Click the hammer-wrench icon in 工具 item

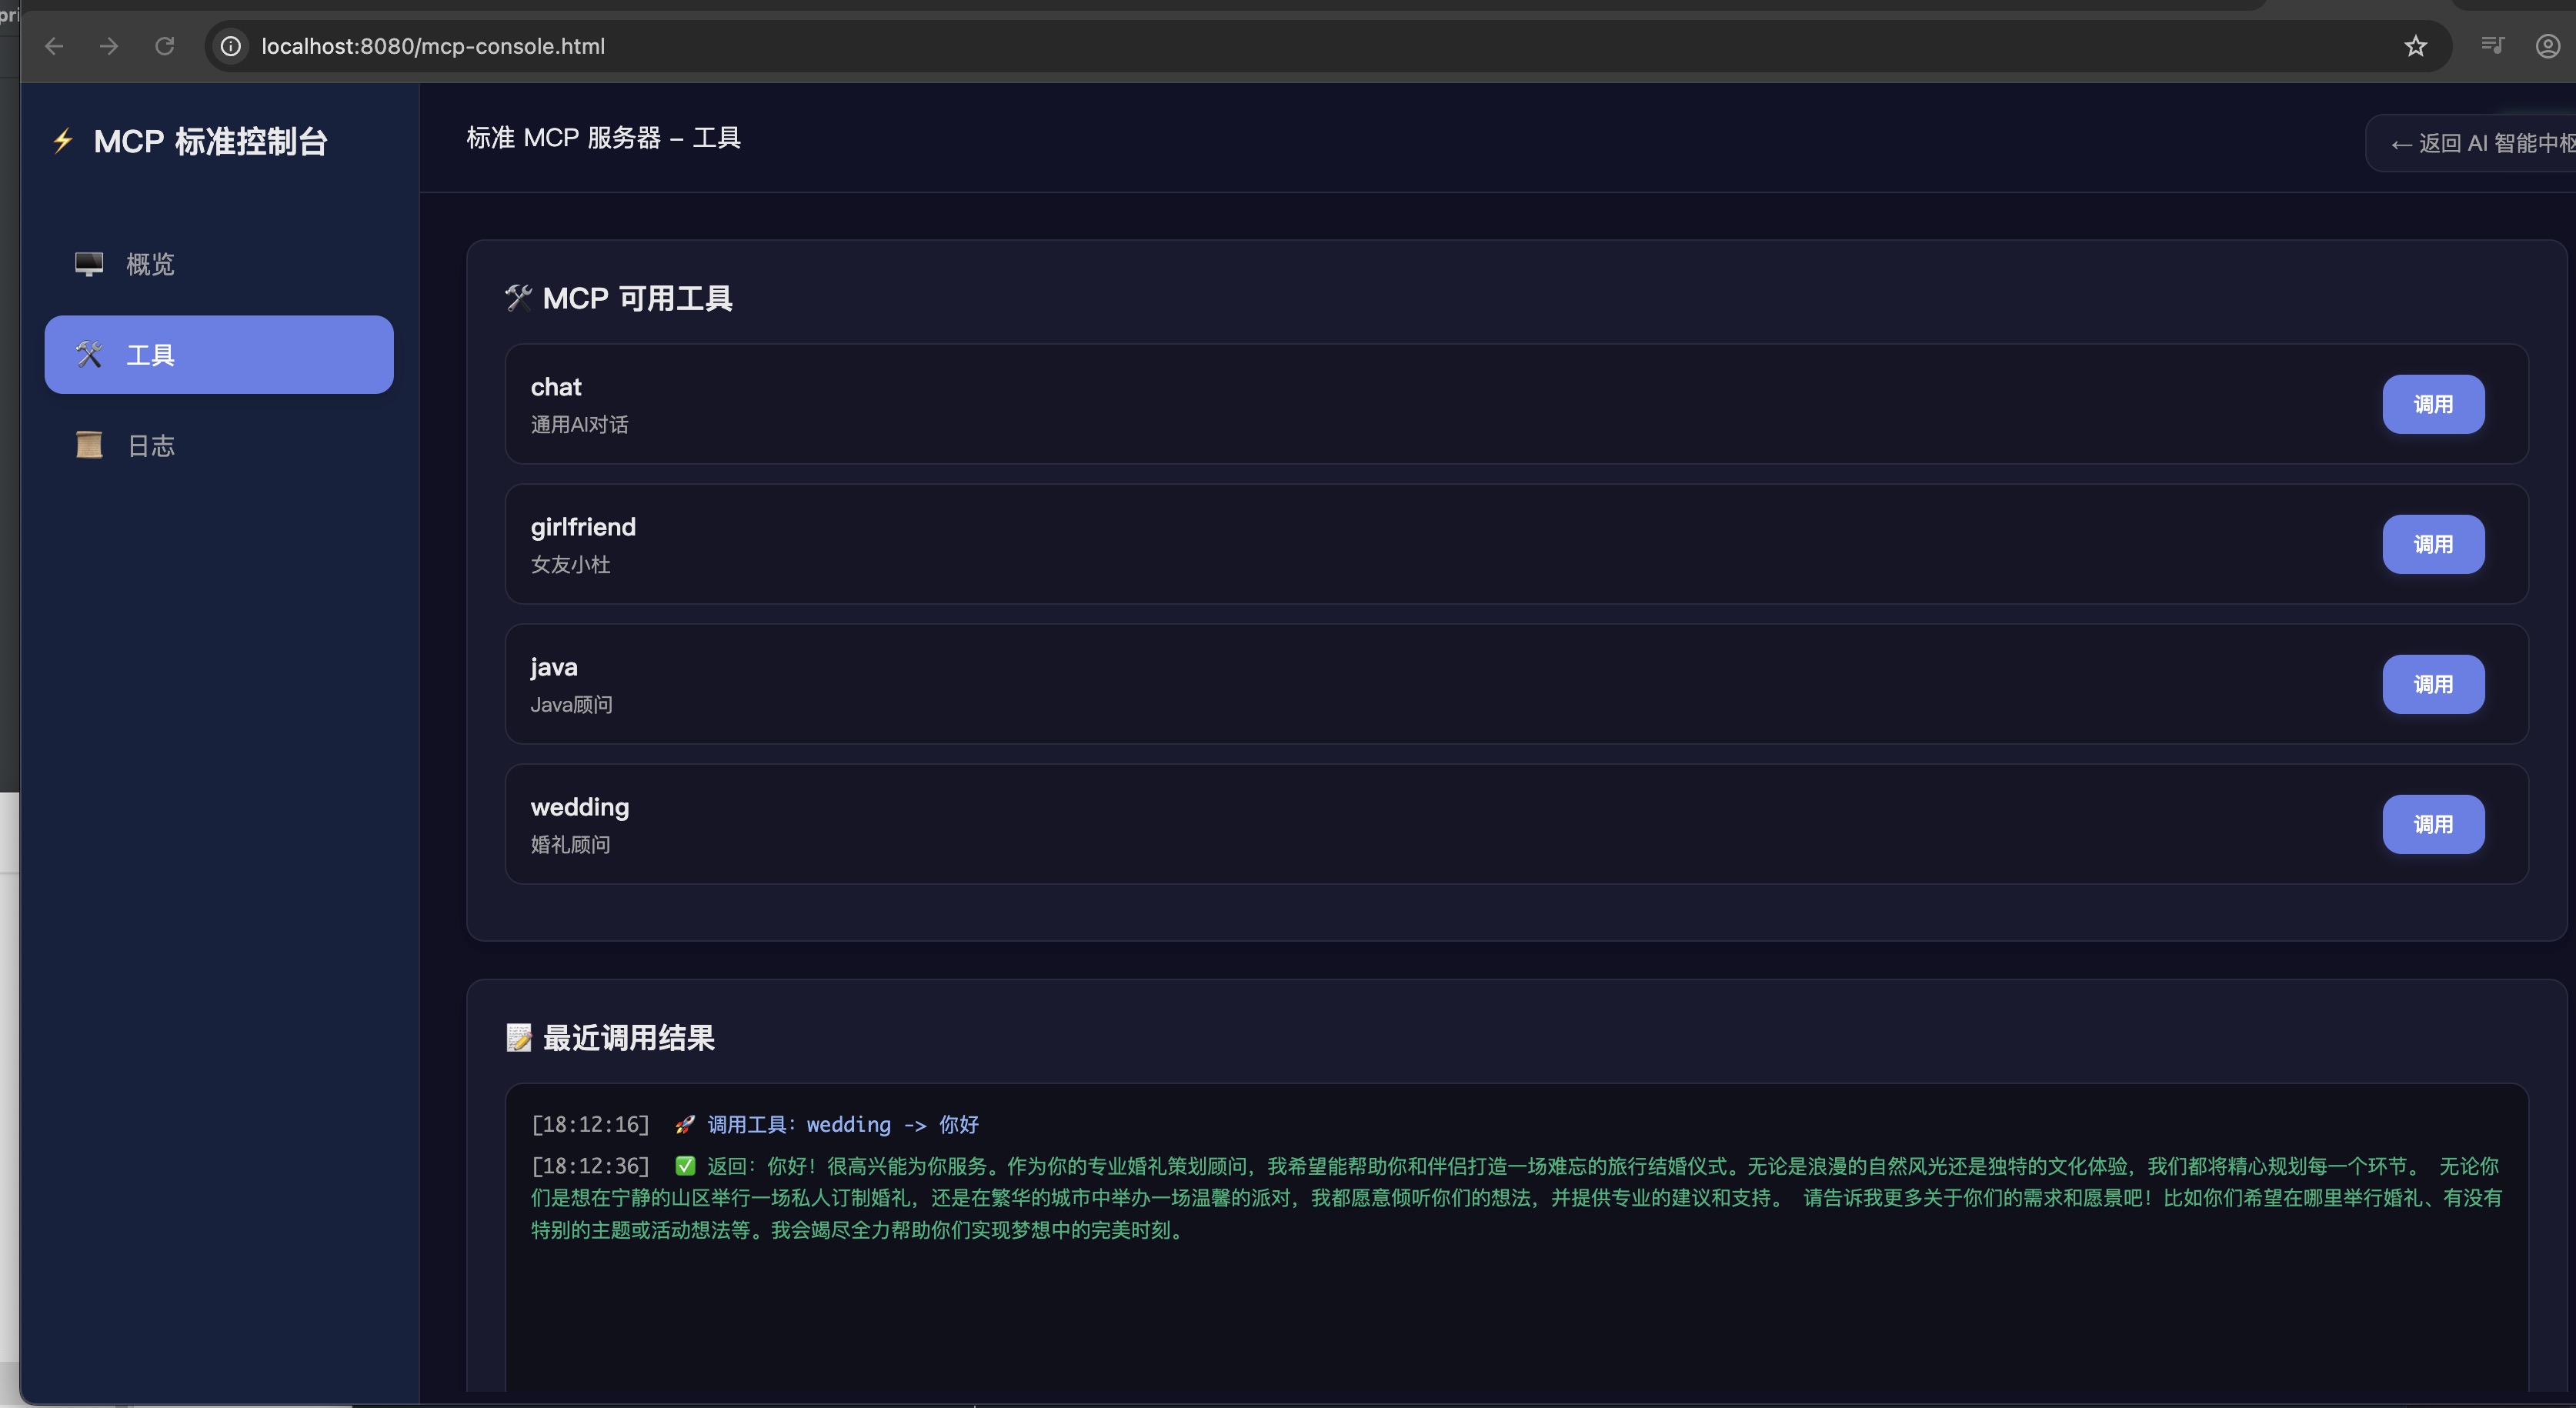click(89, 355)
